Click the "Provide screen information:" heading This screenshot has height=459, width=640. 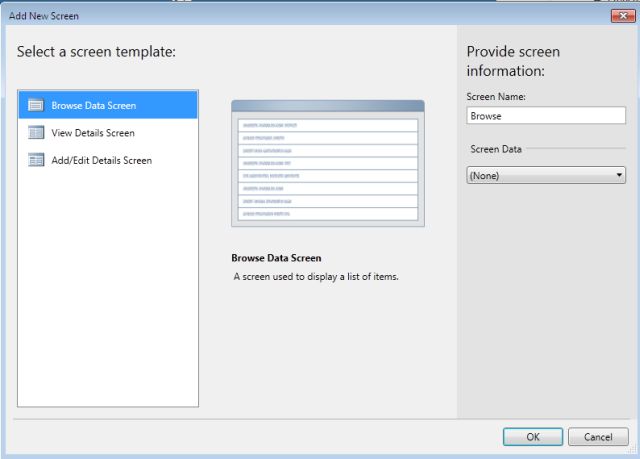(x=513, y=61)
